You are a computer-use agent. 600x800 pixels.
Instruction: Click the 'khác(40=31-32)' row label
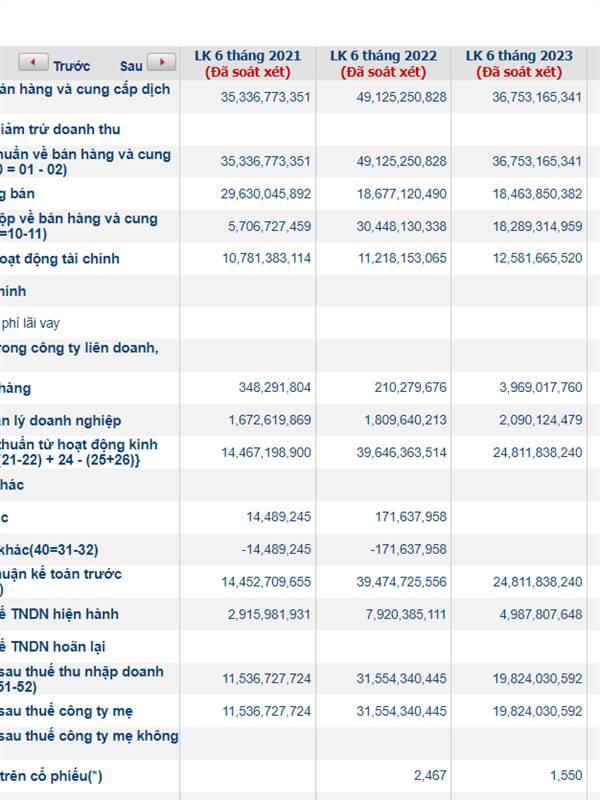pos(49,550)
